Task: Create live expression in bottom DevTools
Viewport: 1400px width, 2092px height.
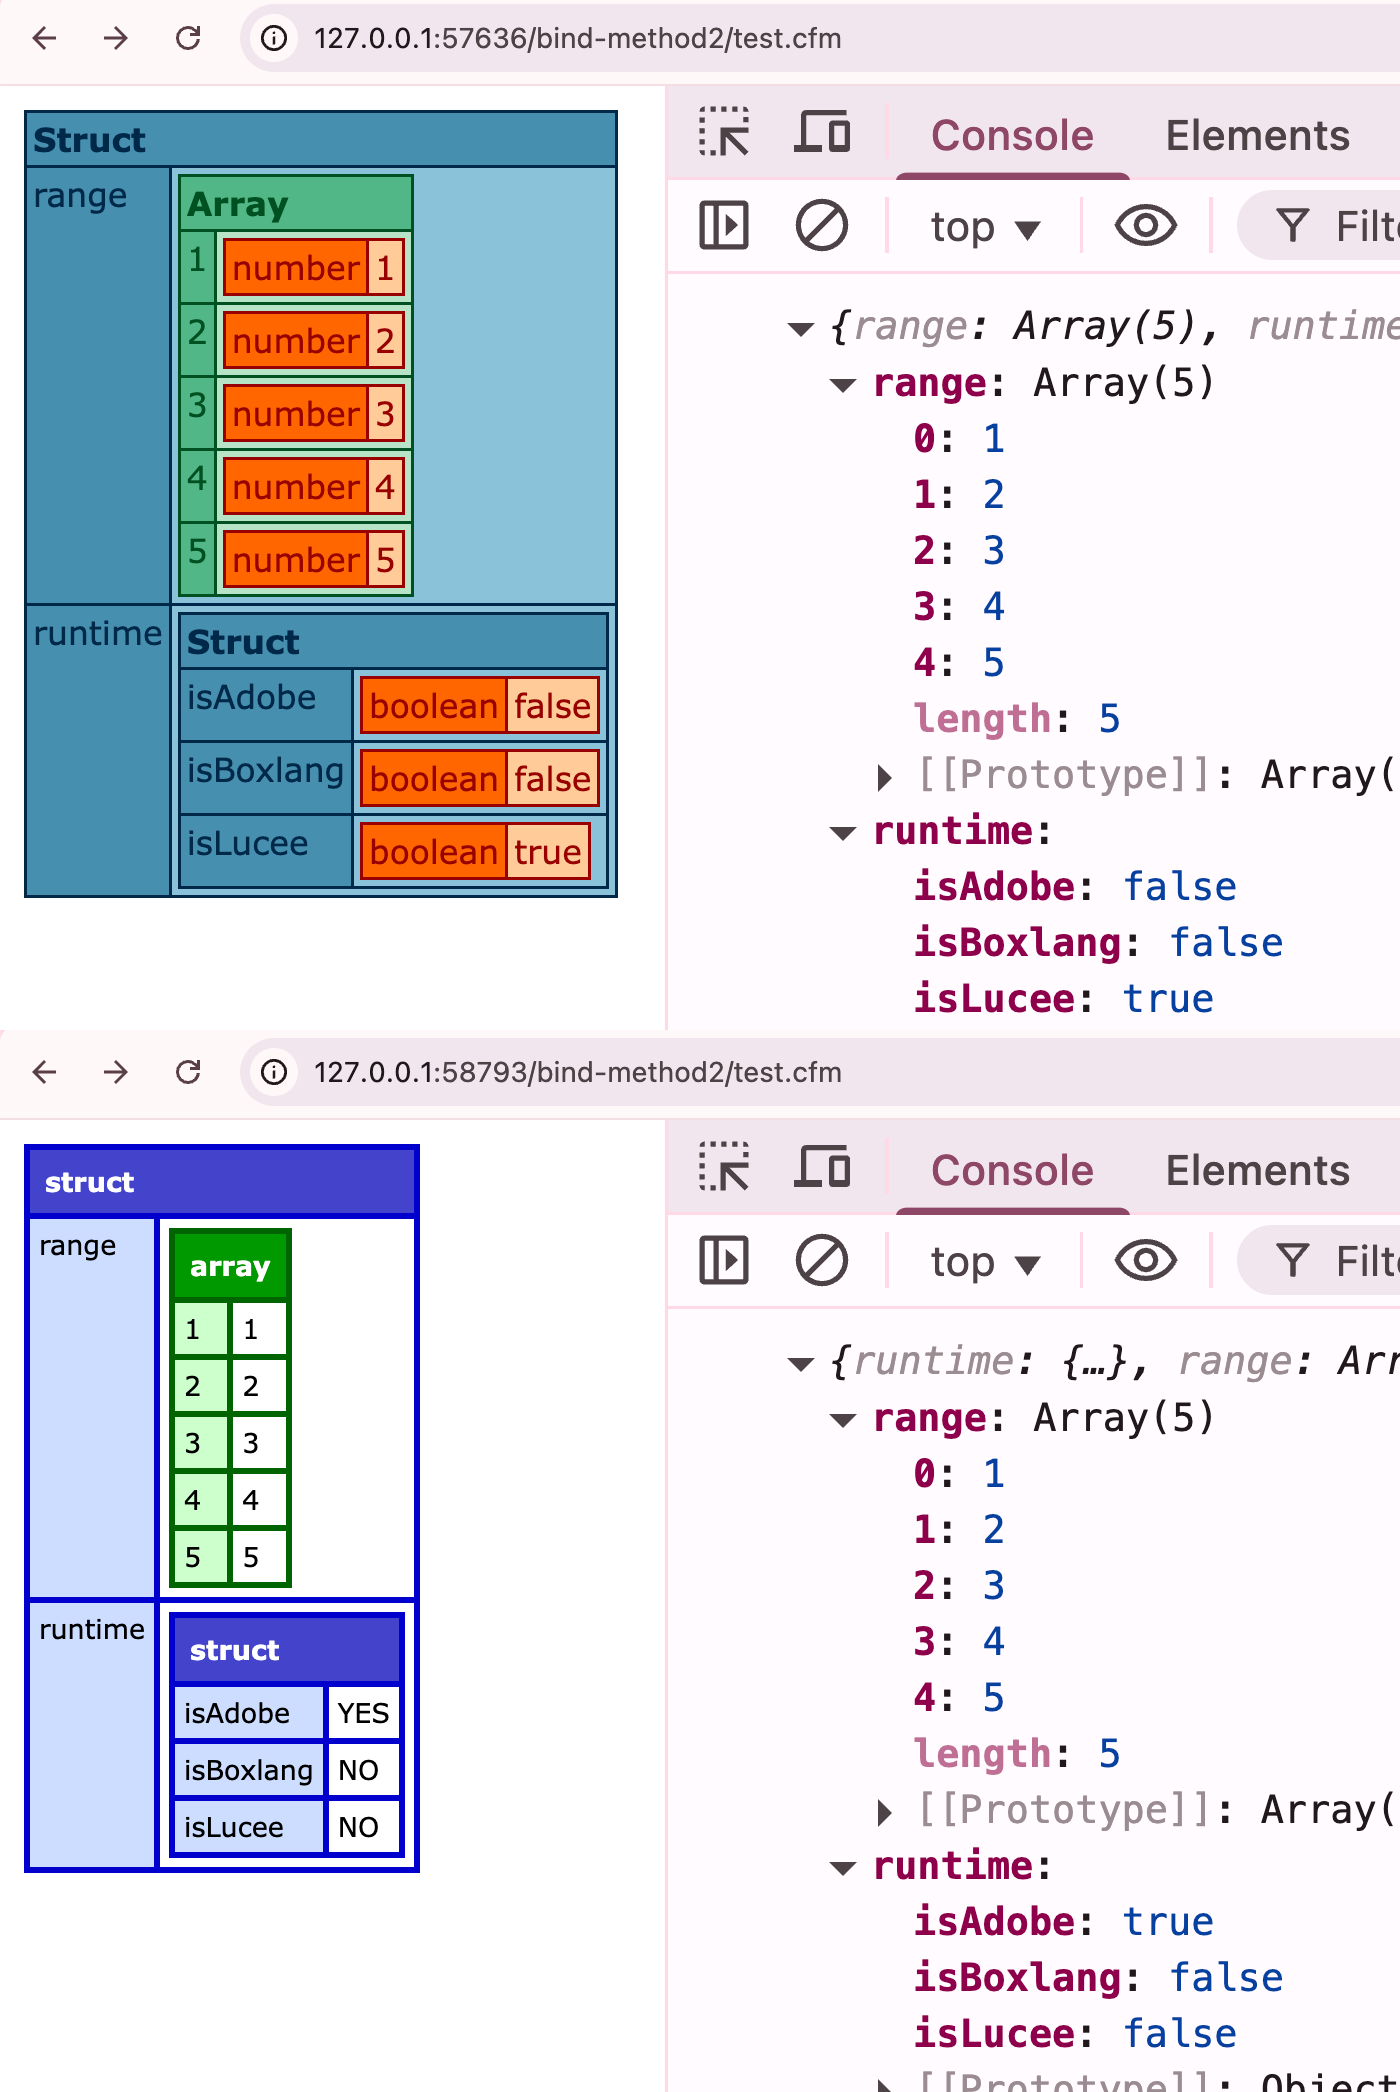Action: 1146,1260
